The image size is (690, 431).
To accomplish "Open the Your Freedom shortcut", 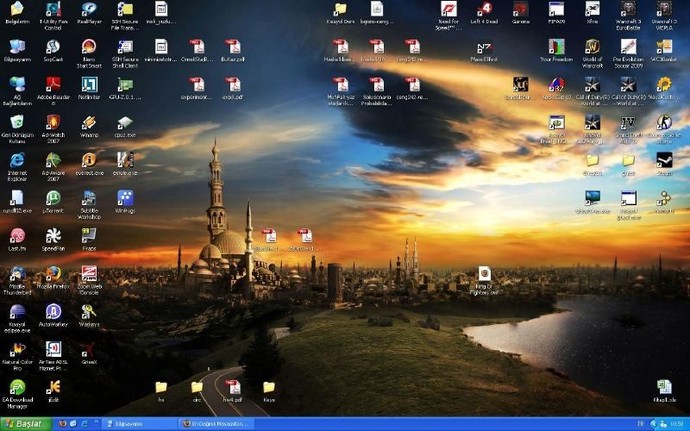I will [556, 47].
